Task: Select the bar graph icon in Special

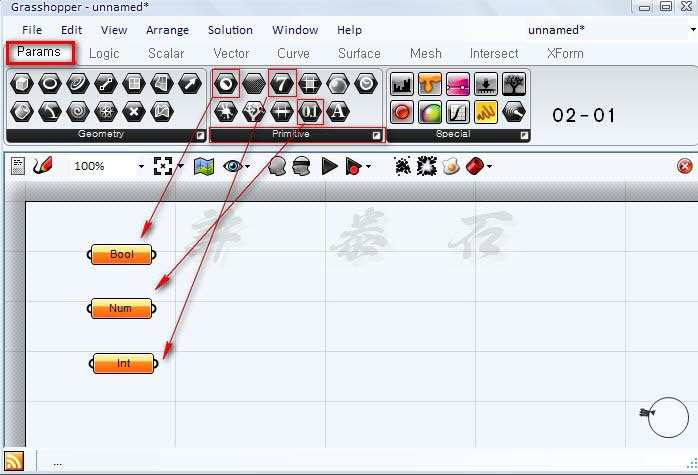Action: point(402,84)
